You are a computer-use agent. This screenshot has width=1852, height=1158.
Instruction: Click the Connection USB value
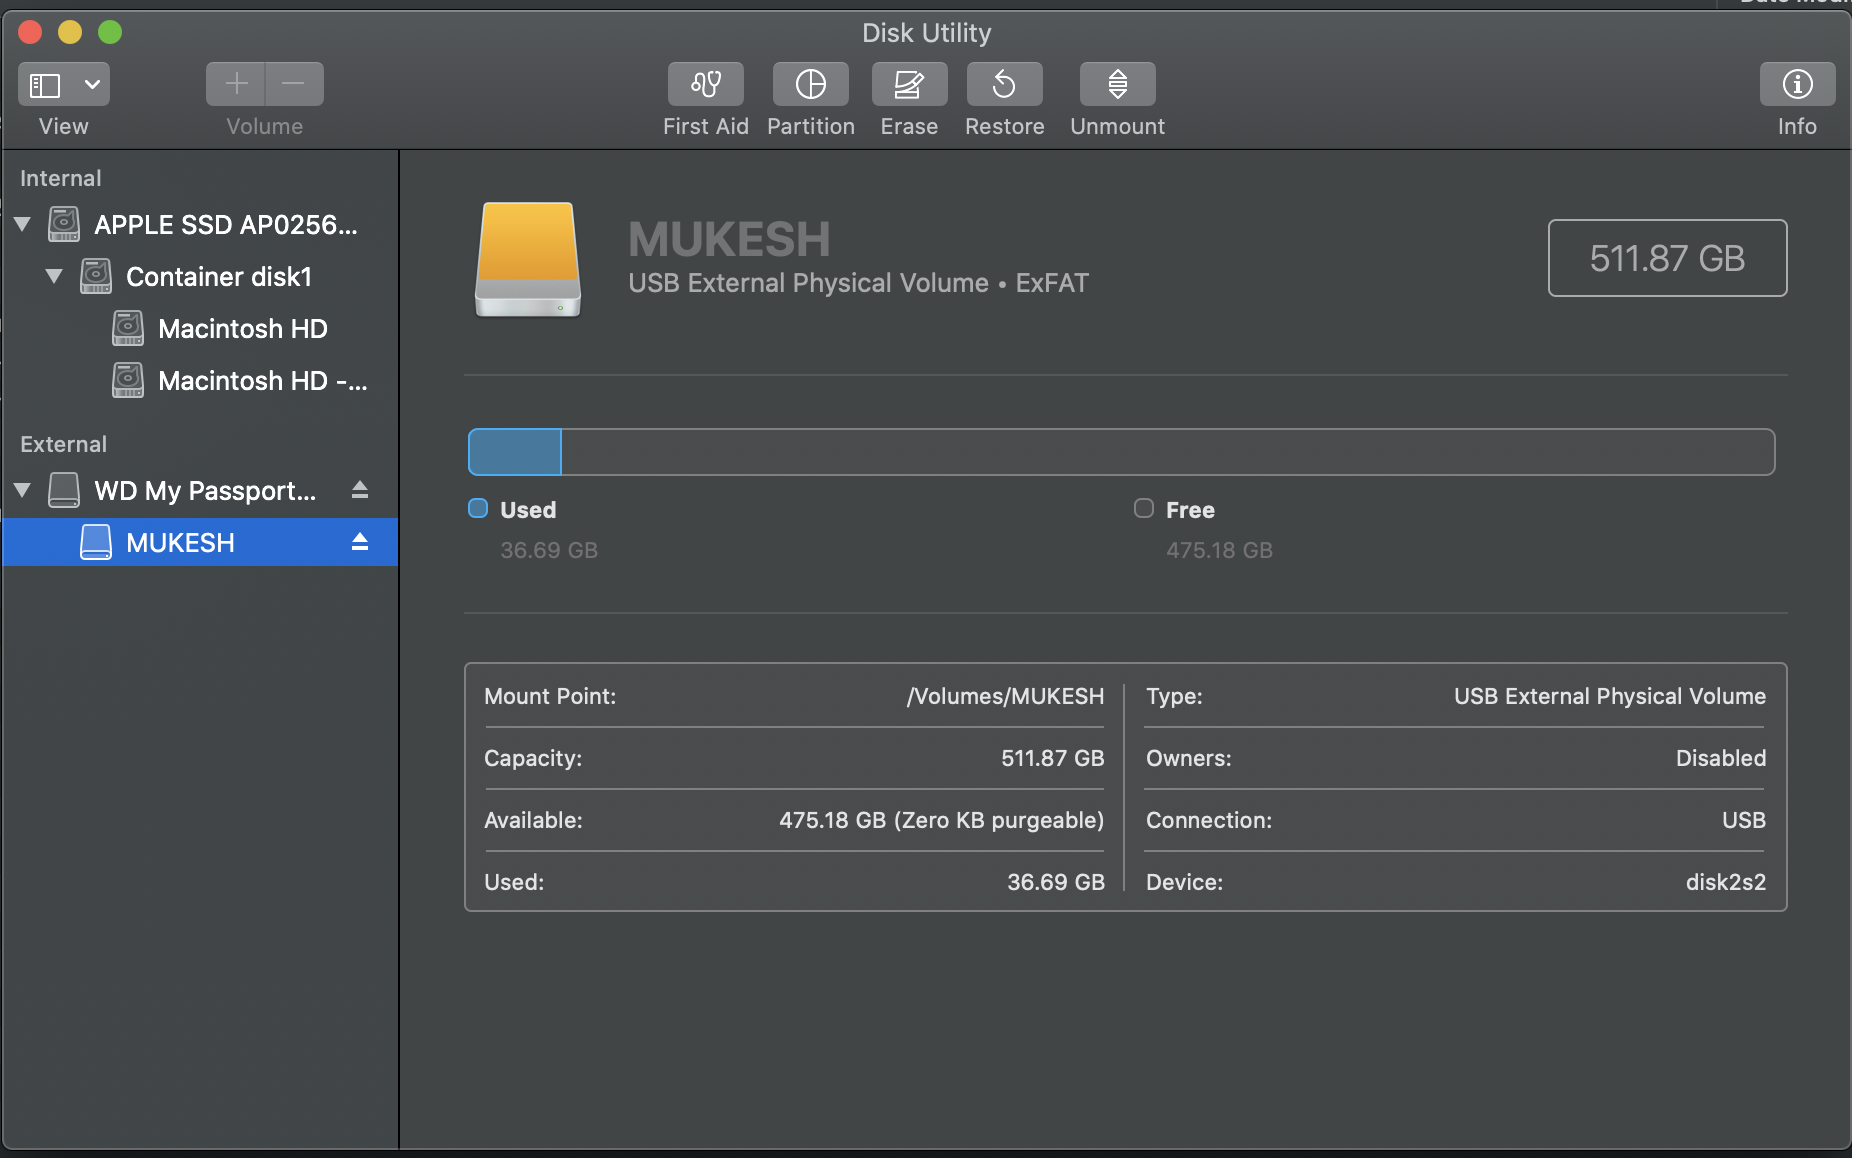click(x=1744, y=820)
